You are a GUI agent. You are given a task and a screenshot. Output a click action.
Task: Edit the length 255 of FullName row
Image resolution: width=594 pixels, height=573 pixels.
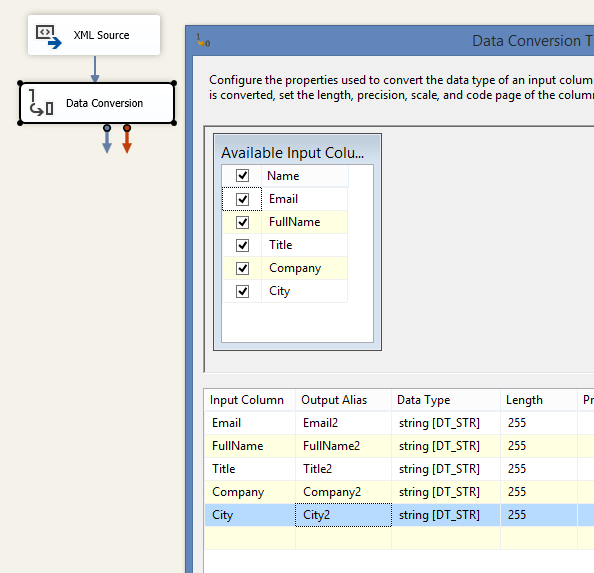[x=539, y=446]
